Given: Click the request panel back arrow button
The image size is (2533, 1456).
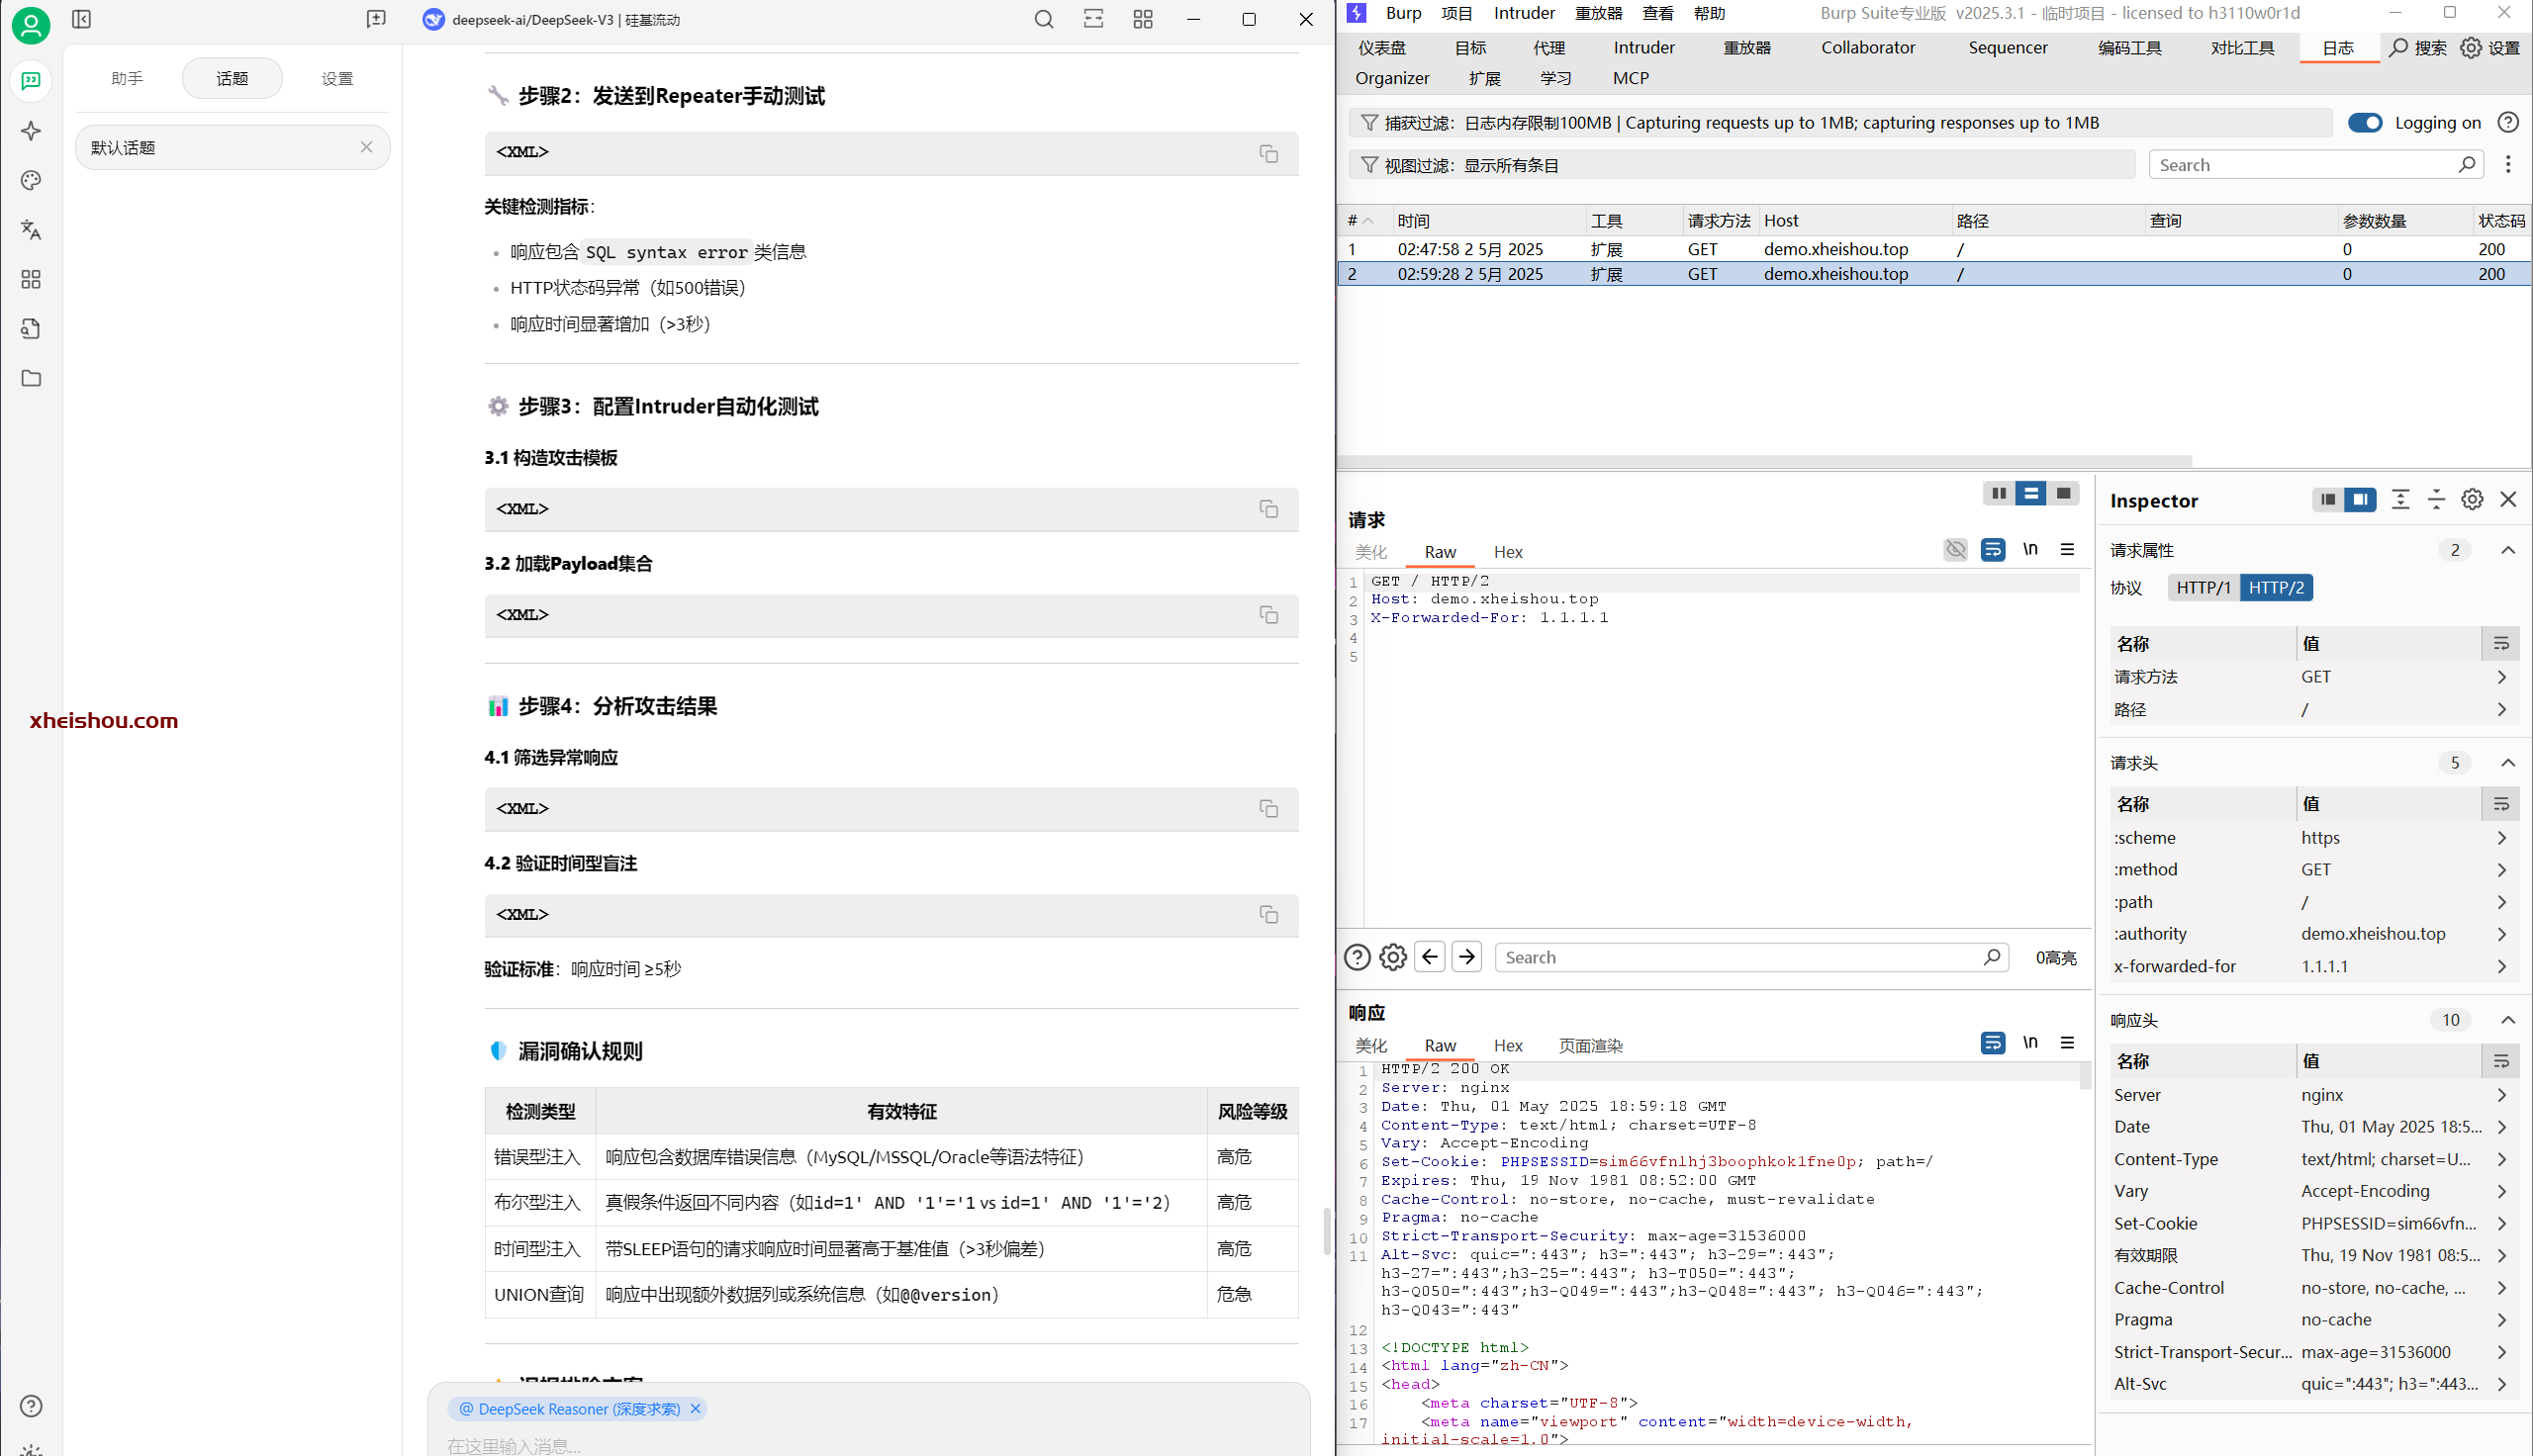Looking at the screenshot, I should pos(1430,957).
